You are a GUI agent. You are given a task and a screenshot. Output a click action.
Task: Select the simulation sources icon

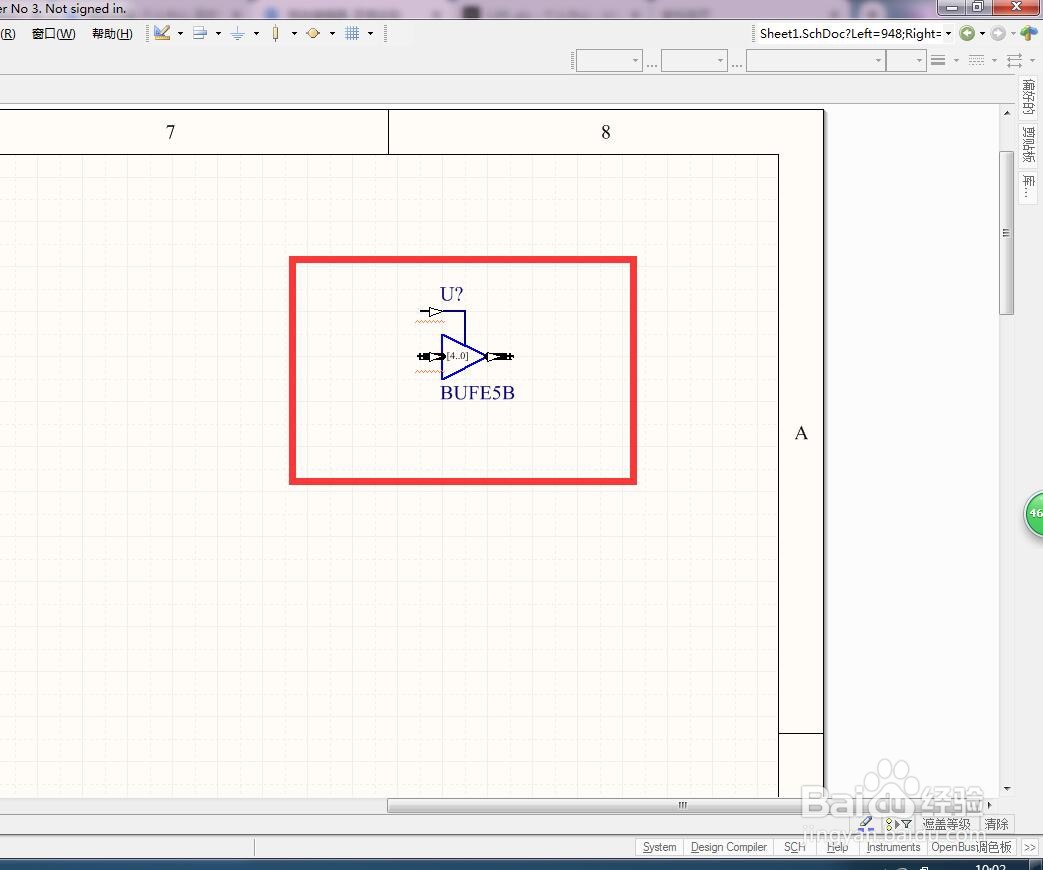pyautogui.click(x=313, y=33)
